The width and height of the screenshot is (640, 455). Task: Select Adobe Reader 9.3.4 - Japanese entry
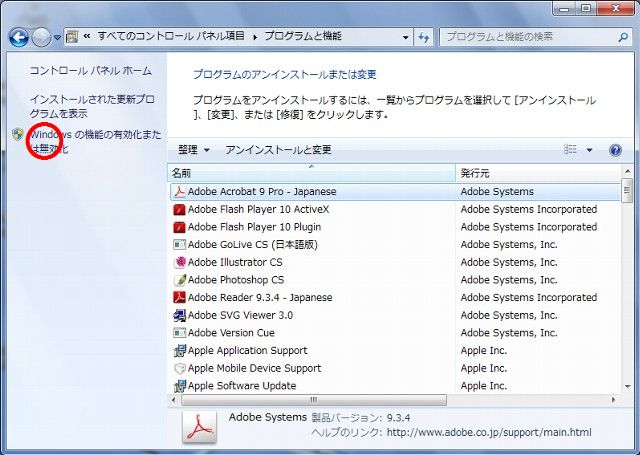[x=260, y=297]
